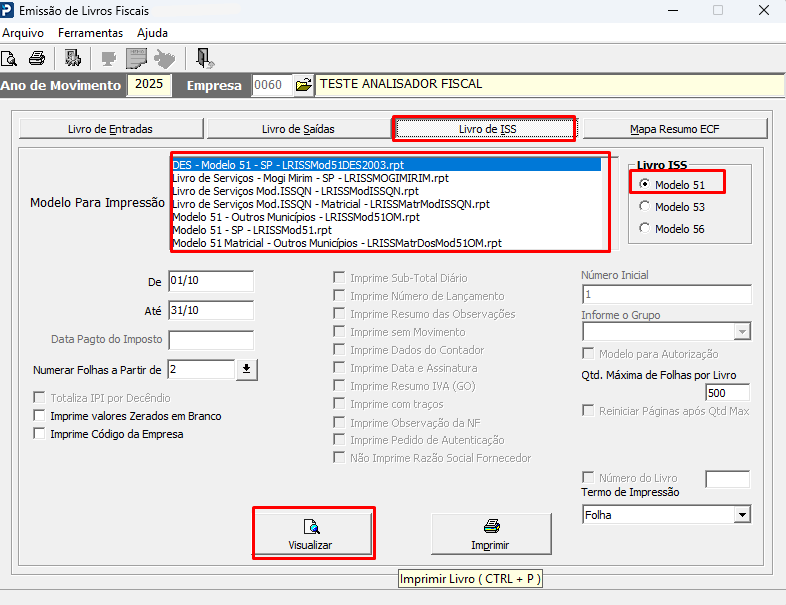Image resolution: width=786 pixels, height=605 pixels.
Task: Toggle Imprime com traços checkbox
Action: click(x=339, y=404)
